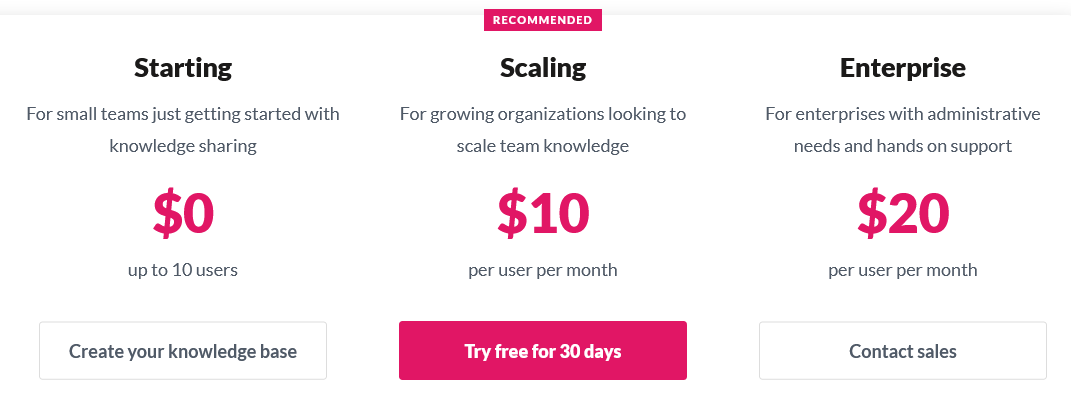Click the dollar sign in the $0 price
The height and width of the screenshot is (415, 1071).
(x=167, y=212)
